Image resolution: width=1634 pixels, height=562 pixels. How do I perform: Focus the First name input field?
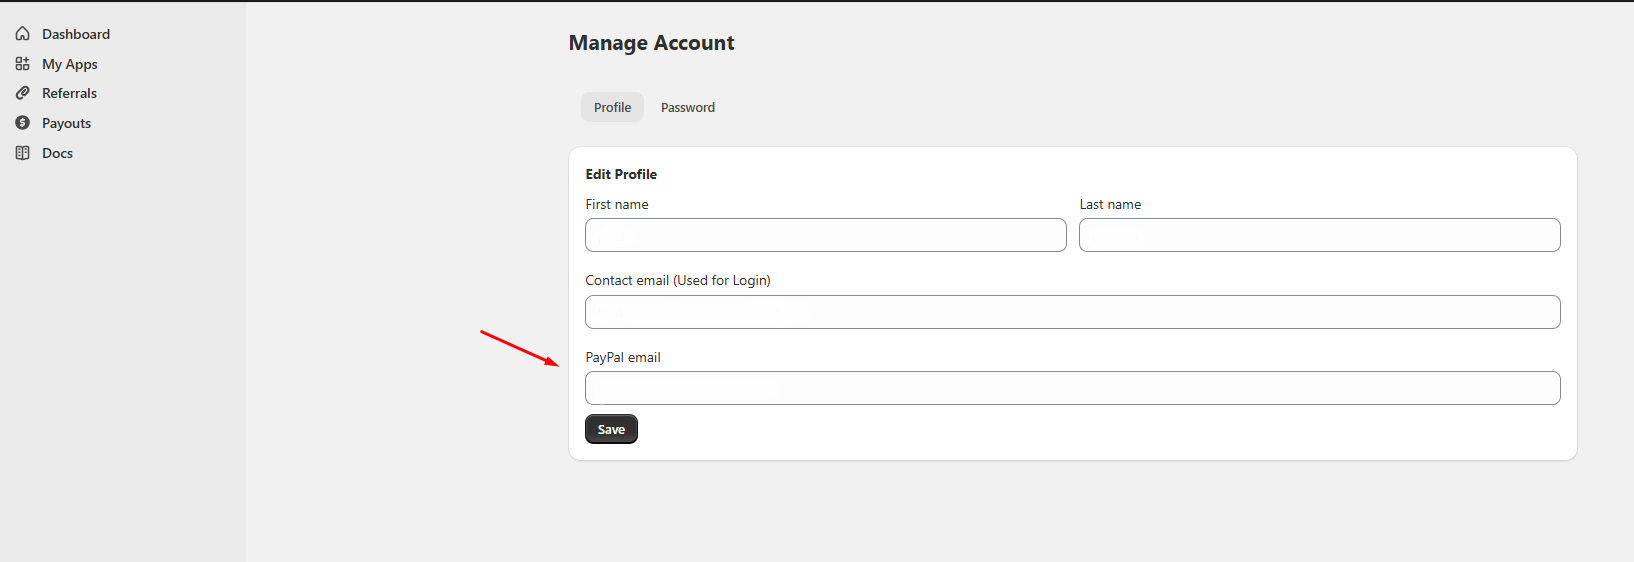click(826, 235)
